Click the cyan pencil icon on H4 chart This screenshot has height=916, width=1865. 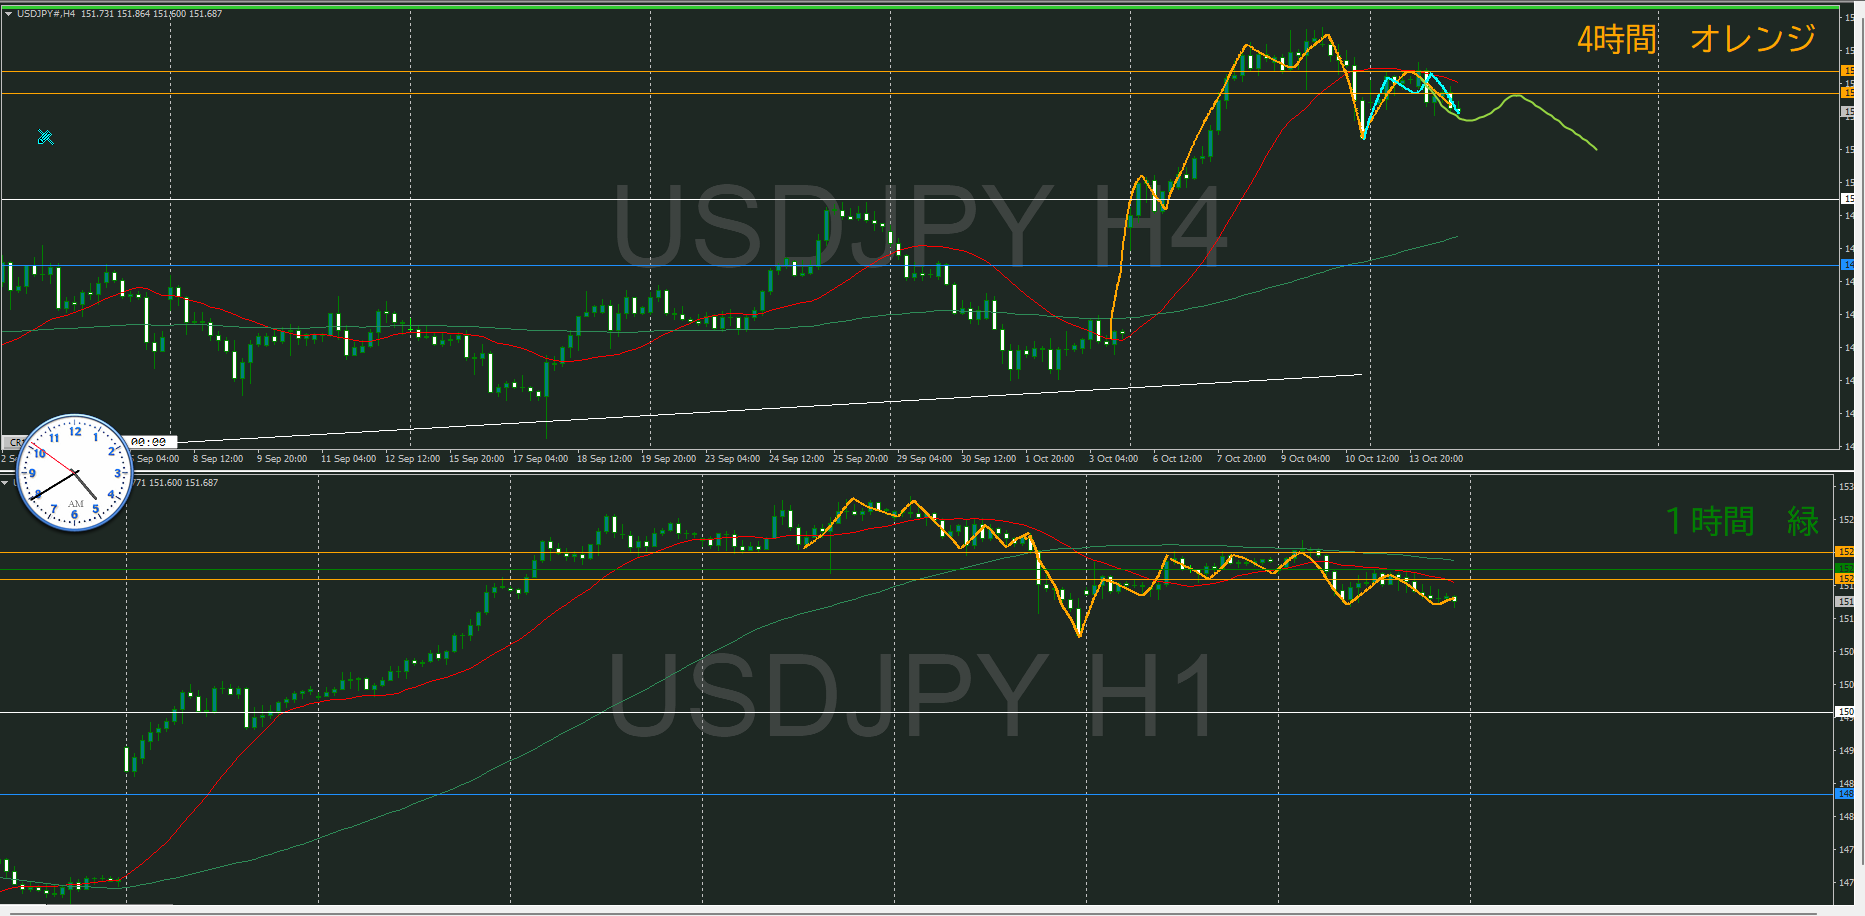(45, 137)
